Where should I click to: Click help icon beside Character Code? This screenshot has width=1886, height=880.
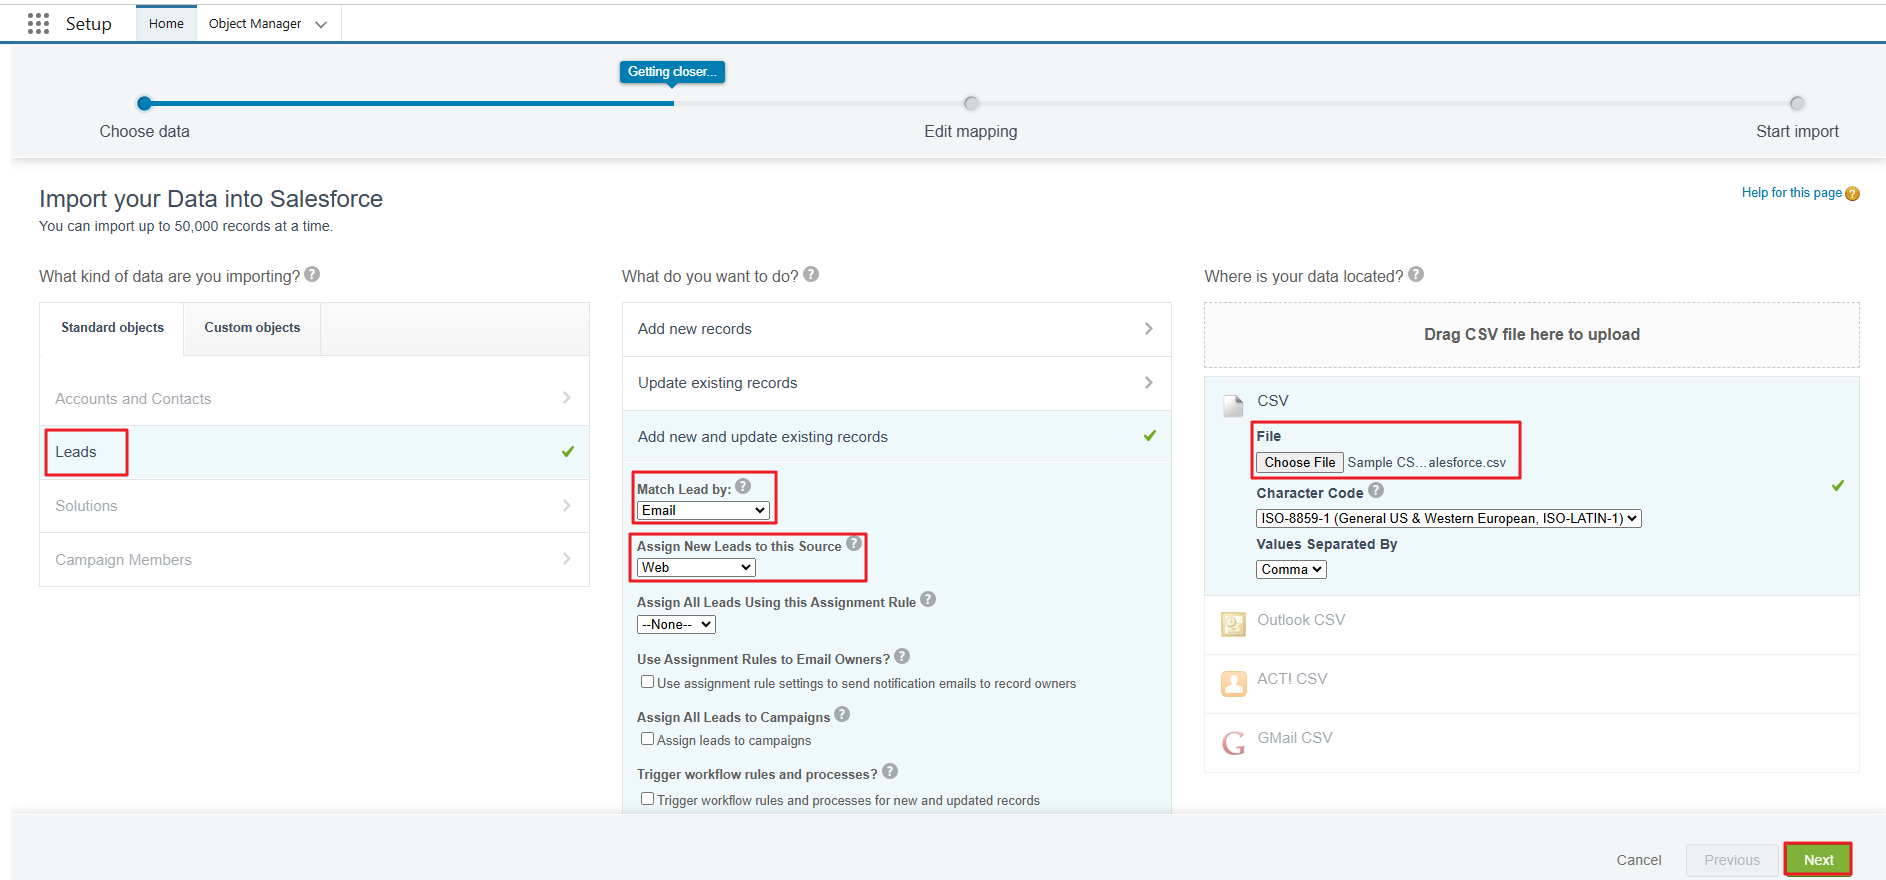pyautogui.click(x=1376, y=491)
